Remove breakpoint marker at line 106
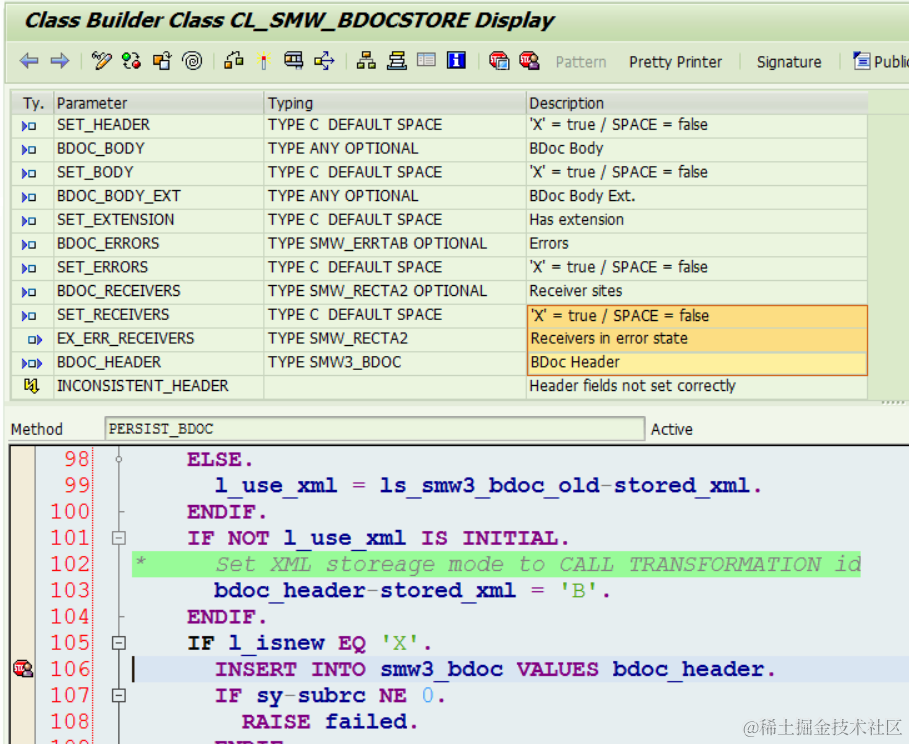 click(23, 669)
